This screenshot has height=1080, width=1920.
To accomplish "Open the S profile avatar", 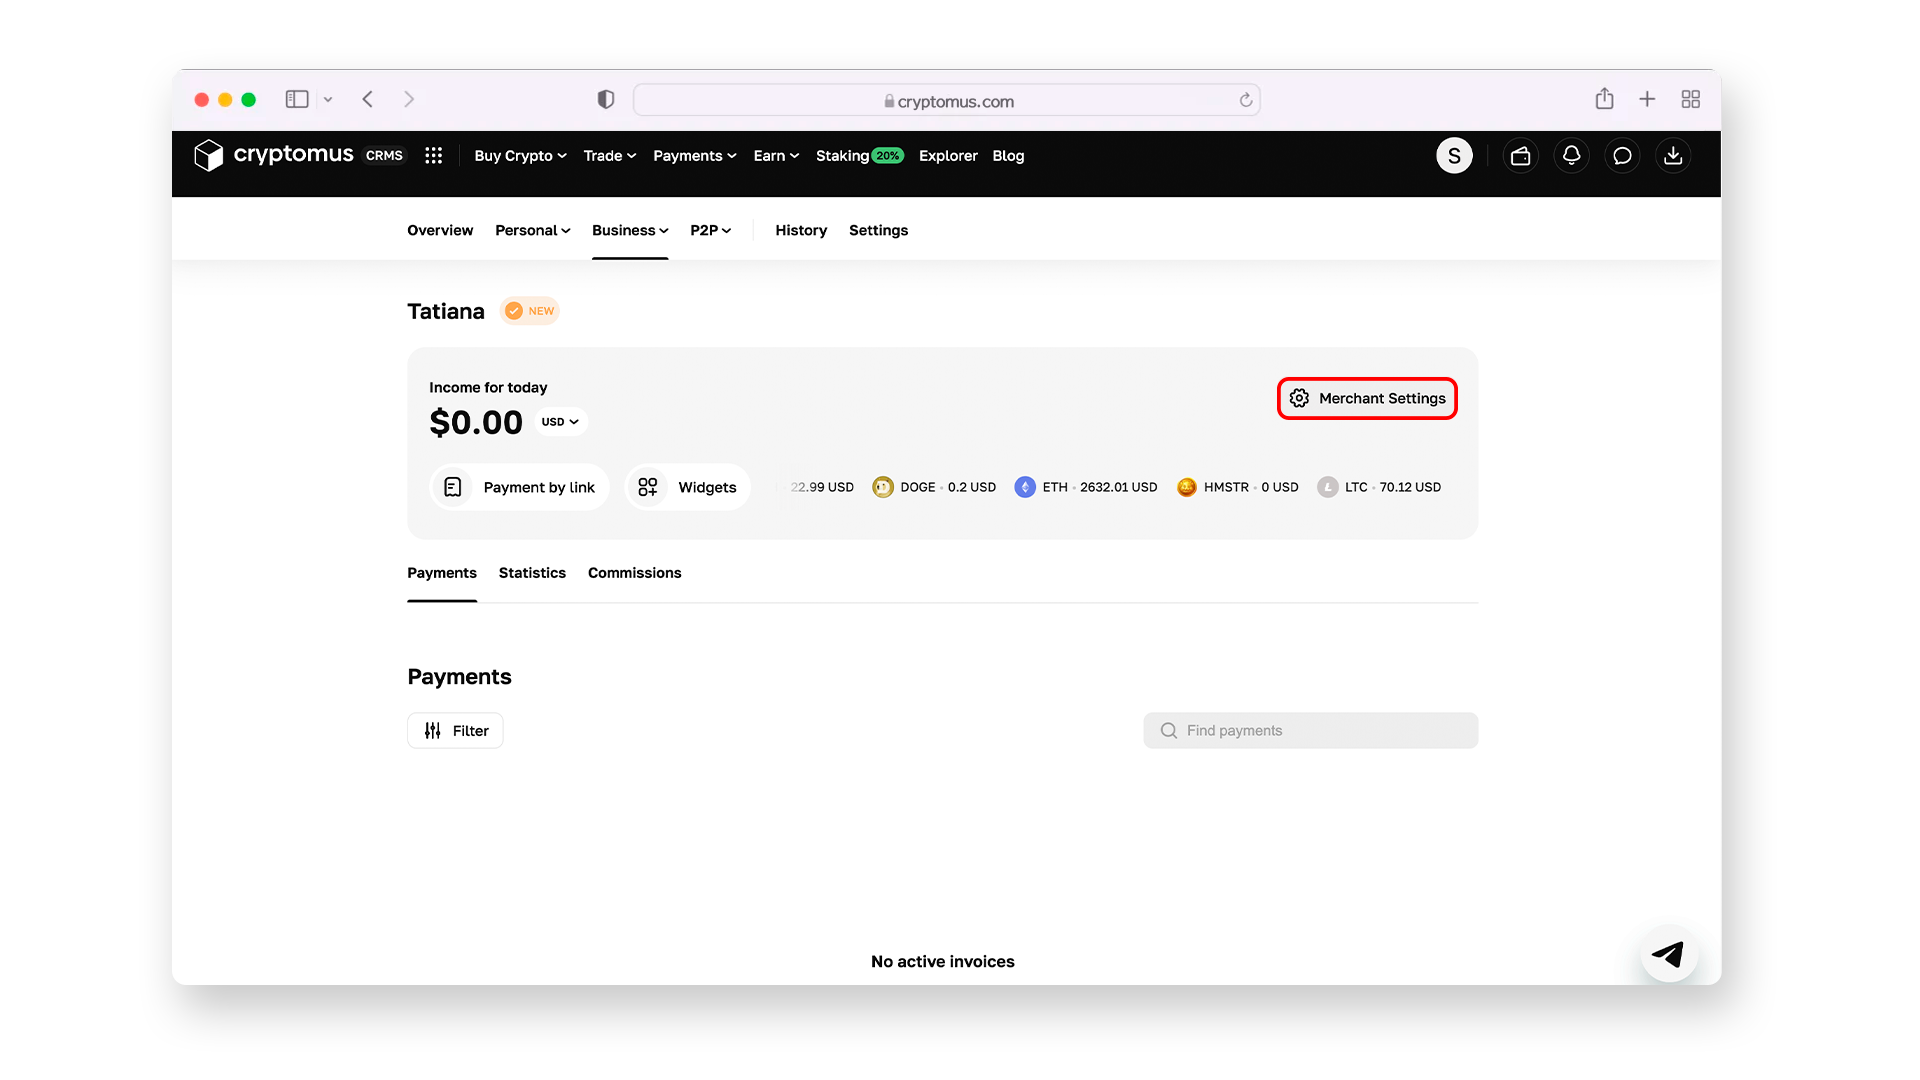I will 1454,156.
